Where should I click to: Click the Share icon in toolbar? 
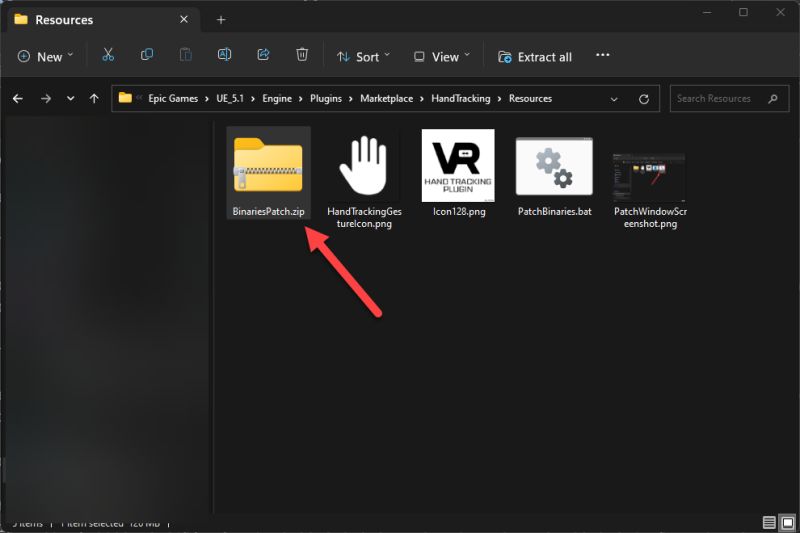[263, 55]
